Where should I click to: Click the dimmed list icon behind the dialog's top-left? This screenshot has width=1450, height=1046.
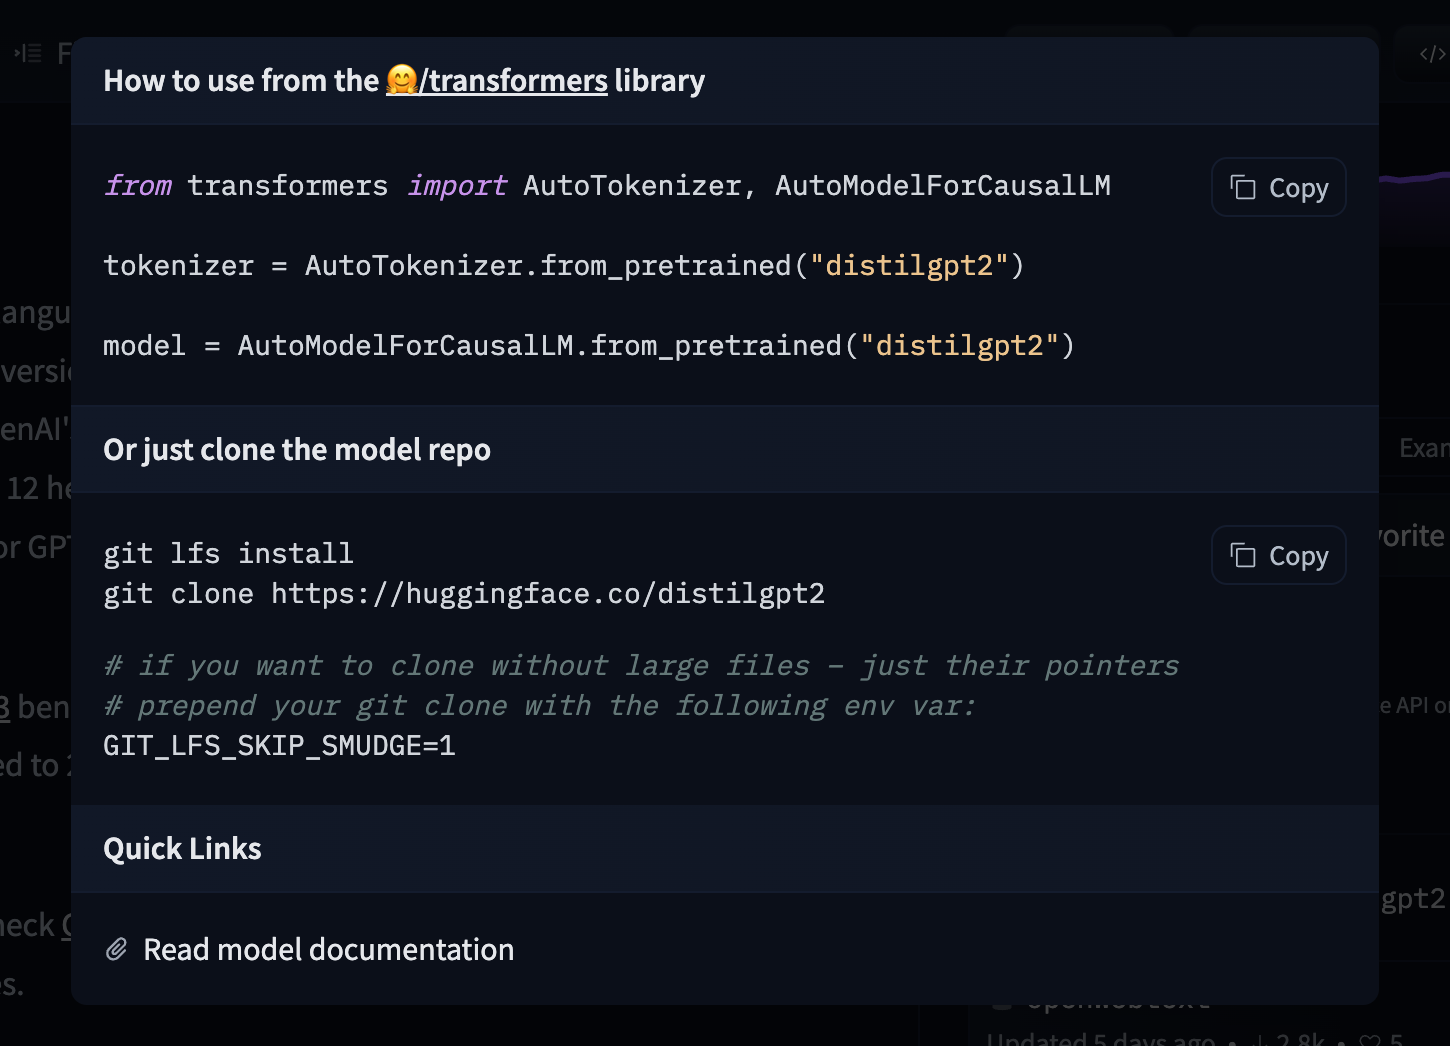(28, 53)
